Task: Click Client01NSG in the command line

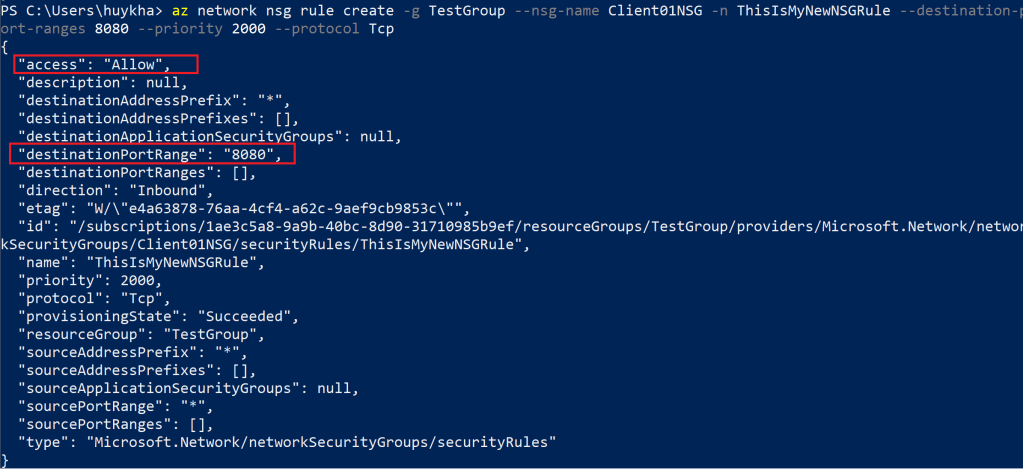Action: [655, 11]
